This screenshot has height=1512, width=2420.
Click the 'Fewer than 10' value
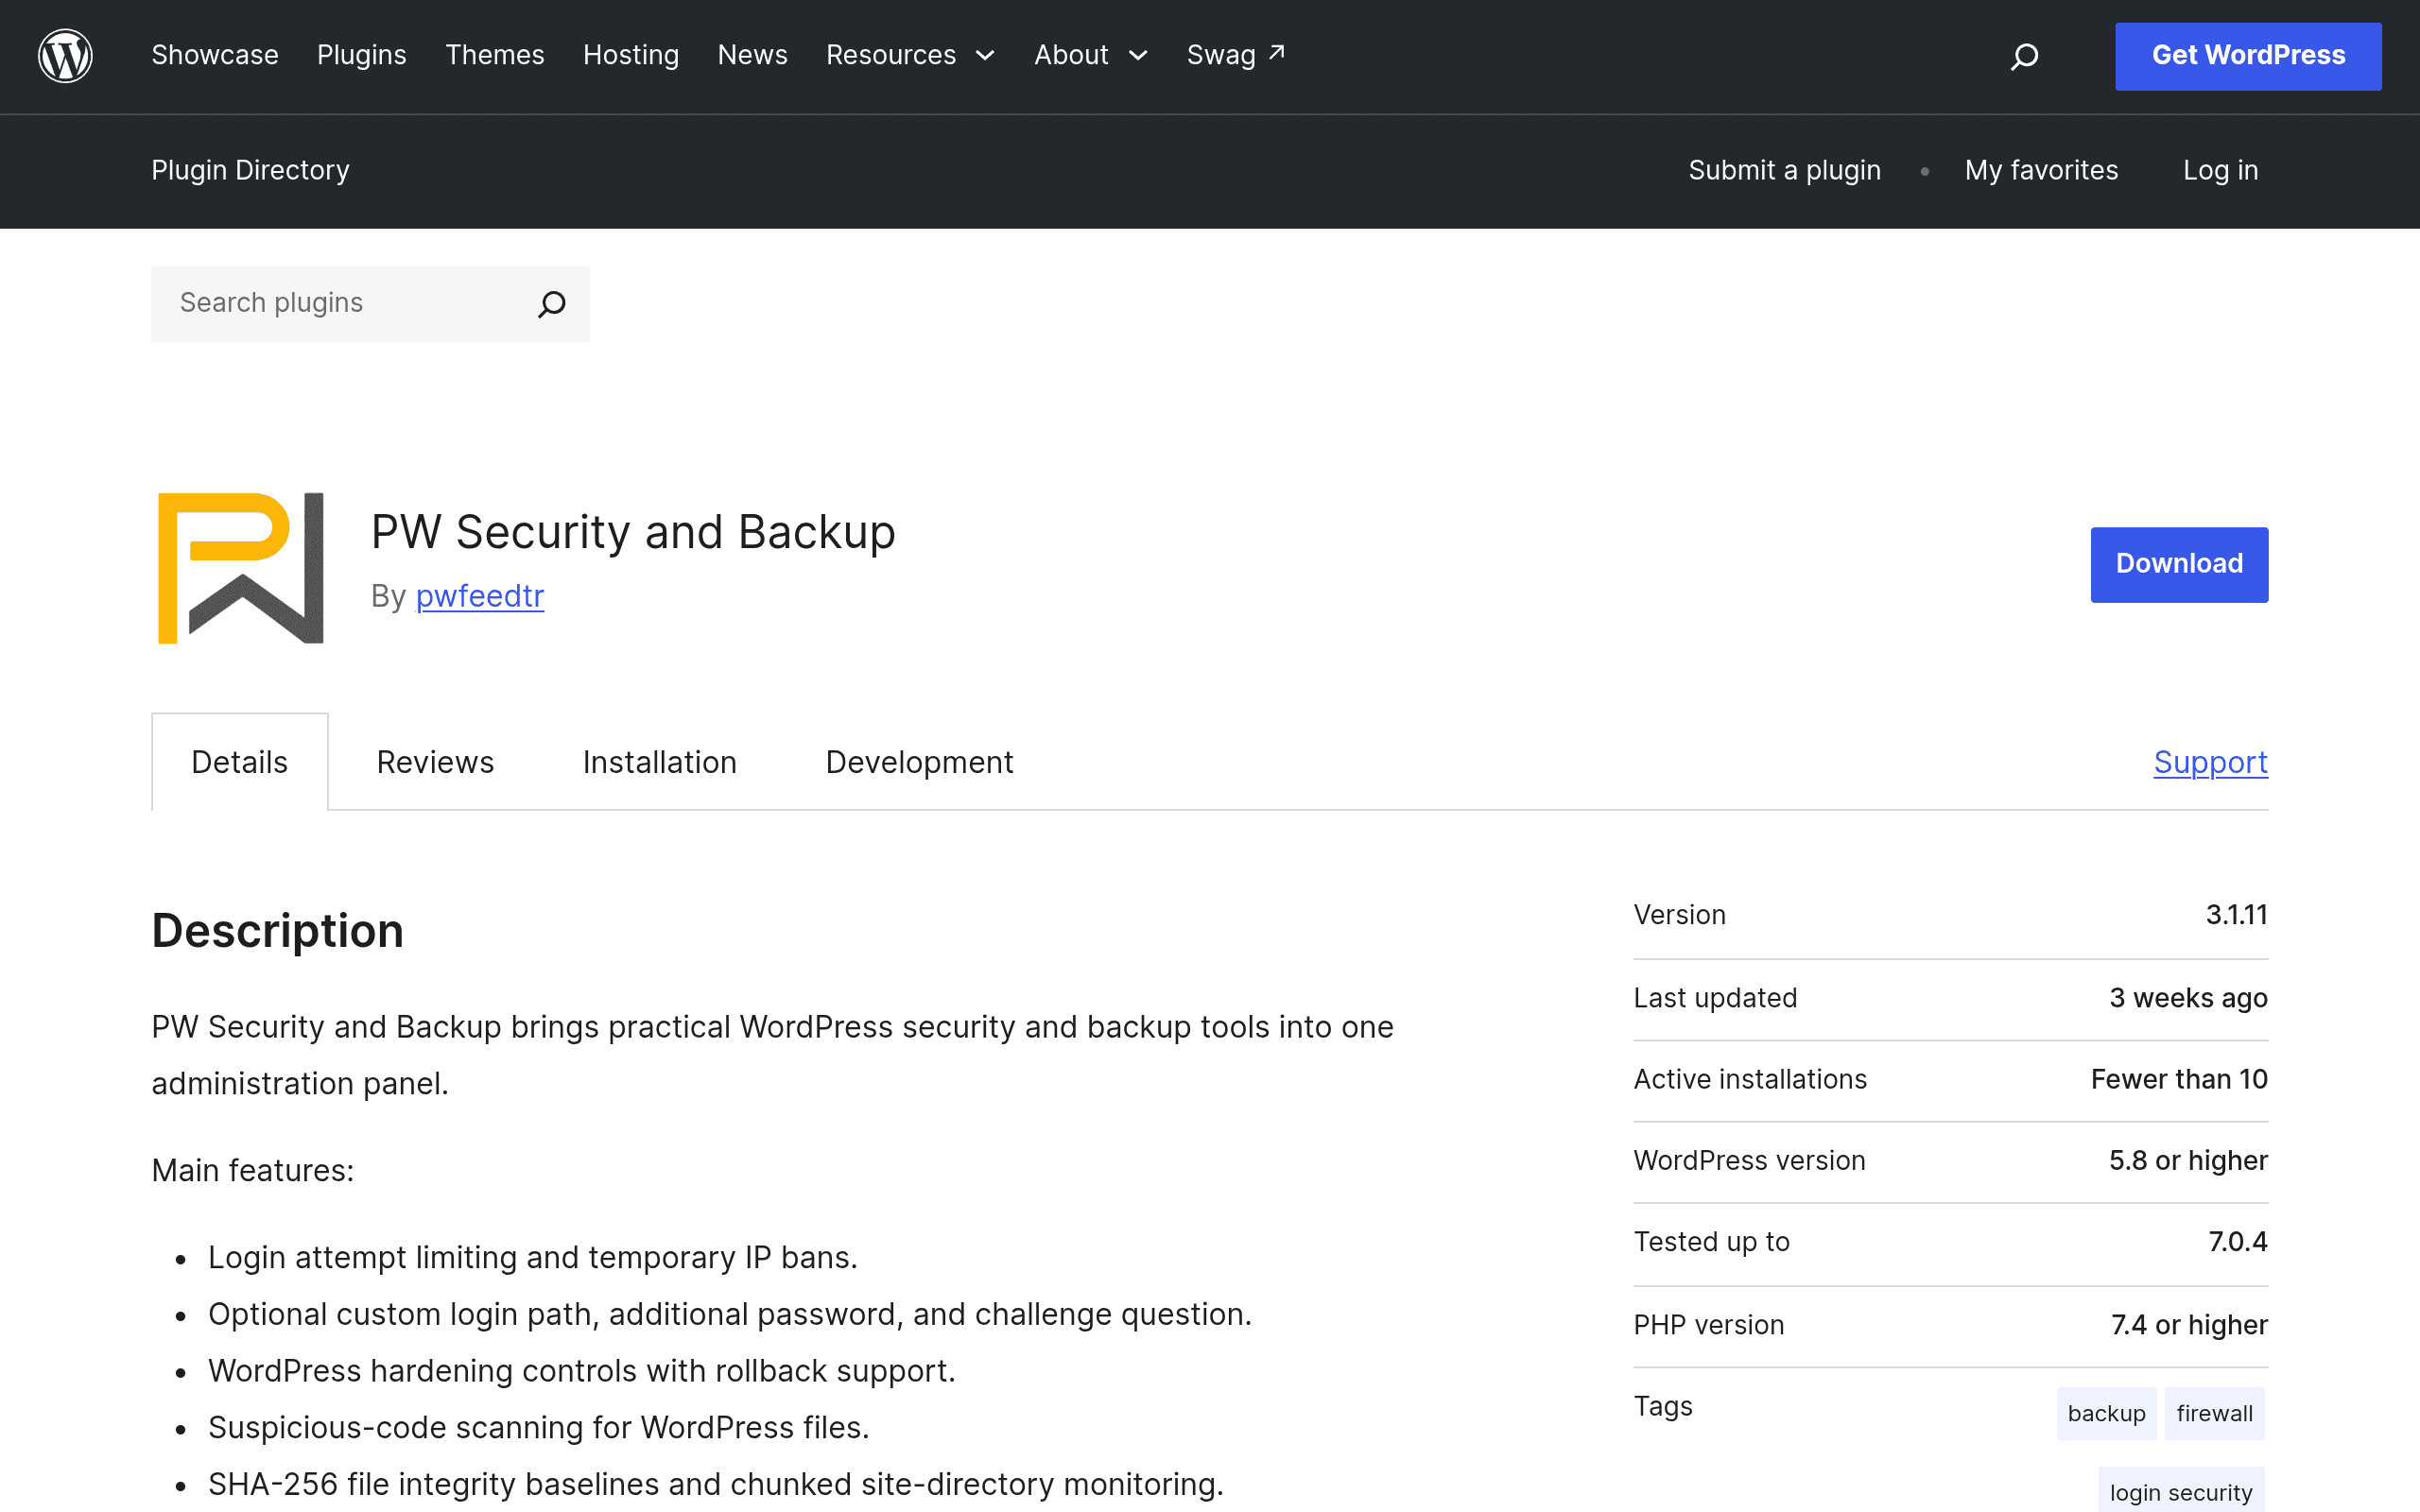click(x=2179, y=1079)
